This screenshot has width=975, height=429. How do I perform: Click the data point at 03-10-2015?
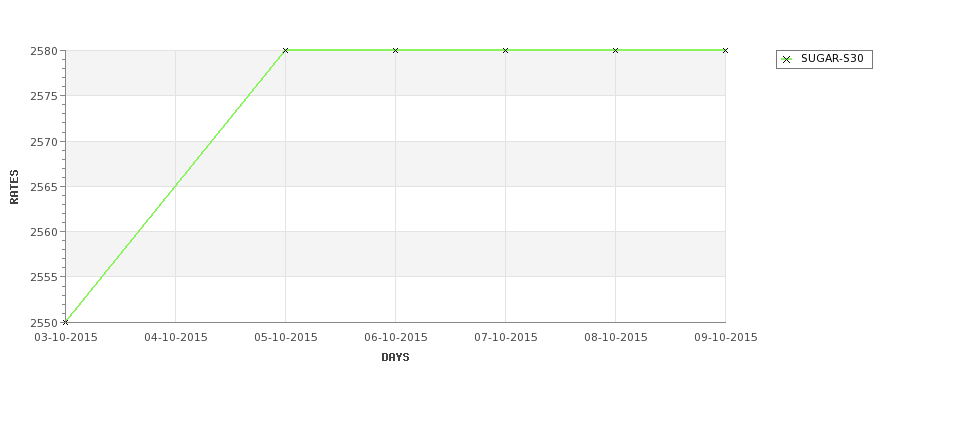point(65,322)
